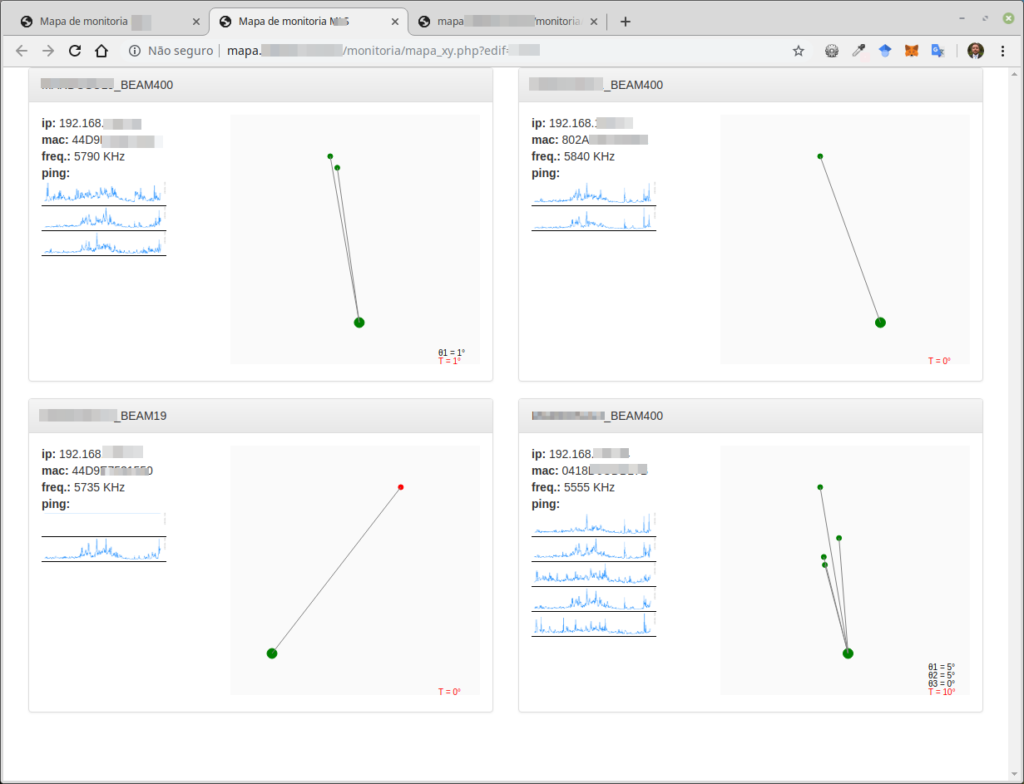Click the first ping graph of the 5790 KHz panel

[x=103, y=193]
